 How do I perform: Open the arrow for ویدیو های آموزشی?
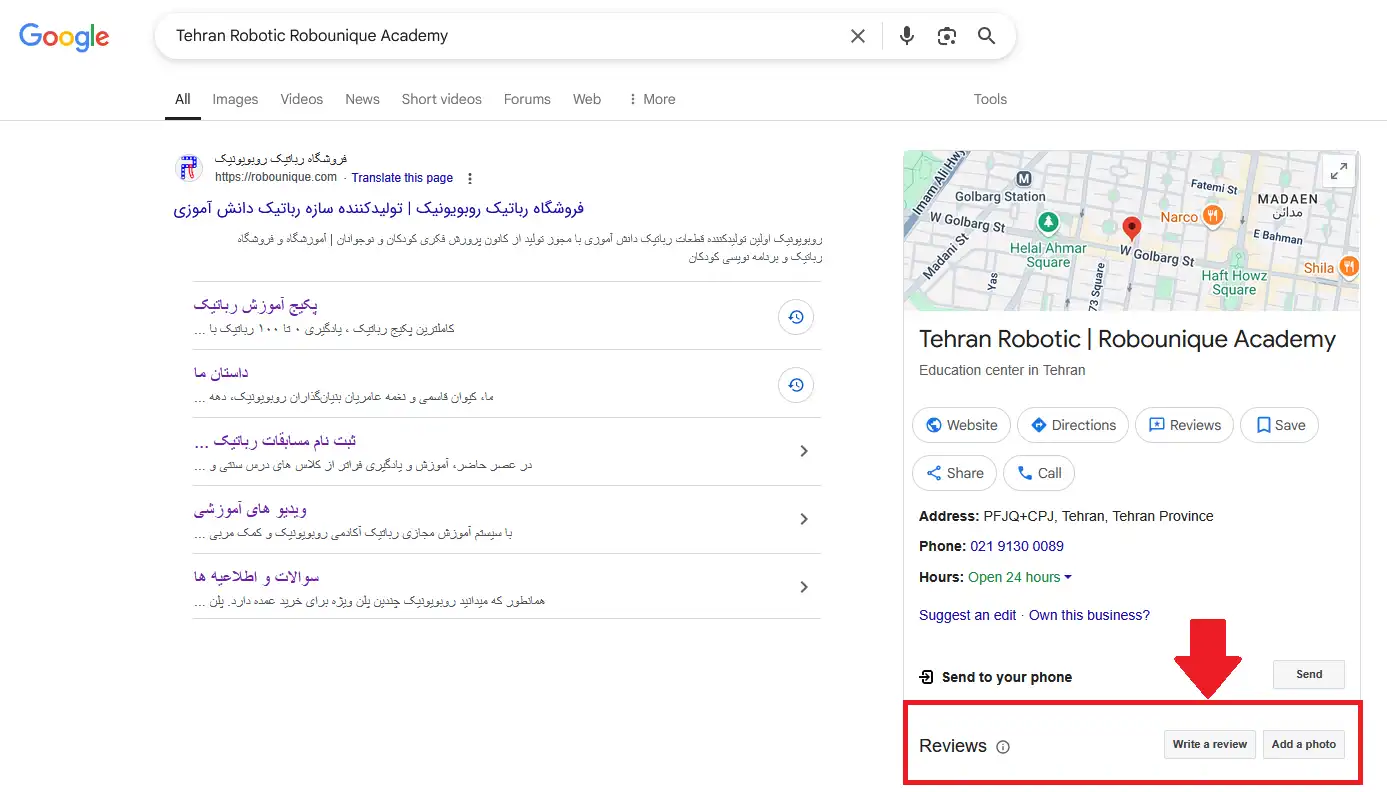click(x=804, y=519)
